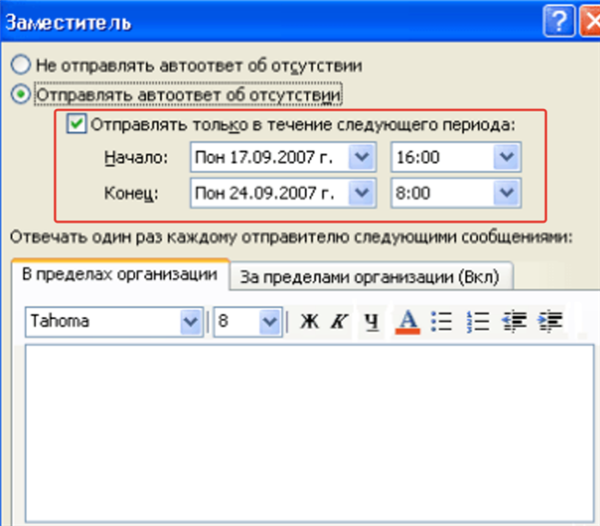Click the 'Конец:' label
Screen dimensions: 600x526
[x=131, y=194]
